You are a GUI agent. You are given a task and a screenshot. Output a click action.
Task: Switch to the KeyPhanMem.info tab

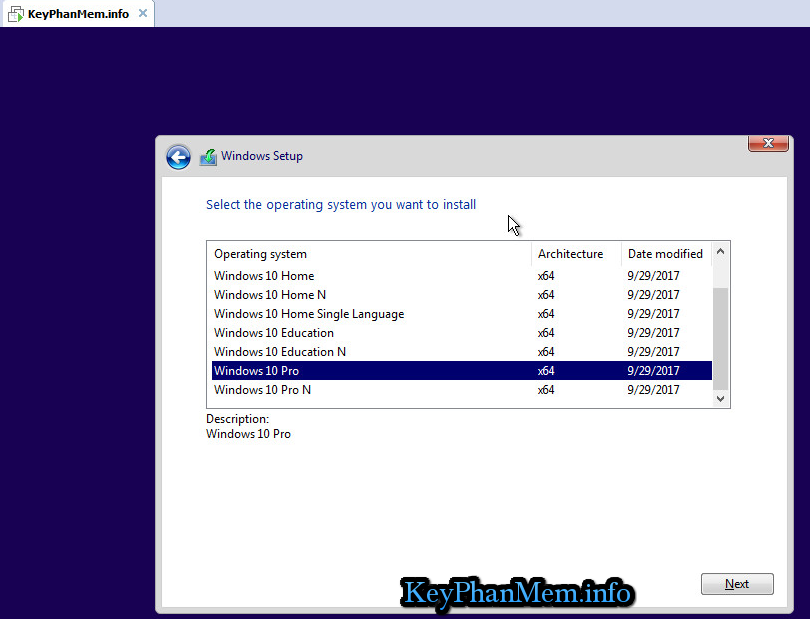(x=78, y=14)
